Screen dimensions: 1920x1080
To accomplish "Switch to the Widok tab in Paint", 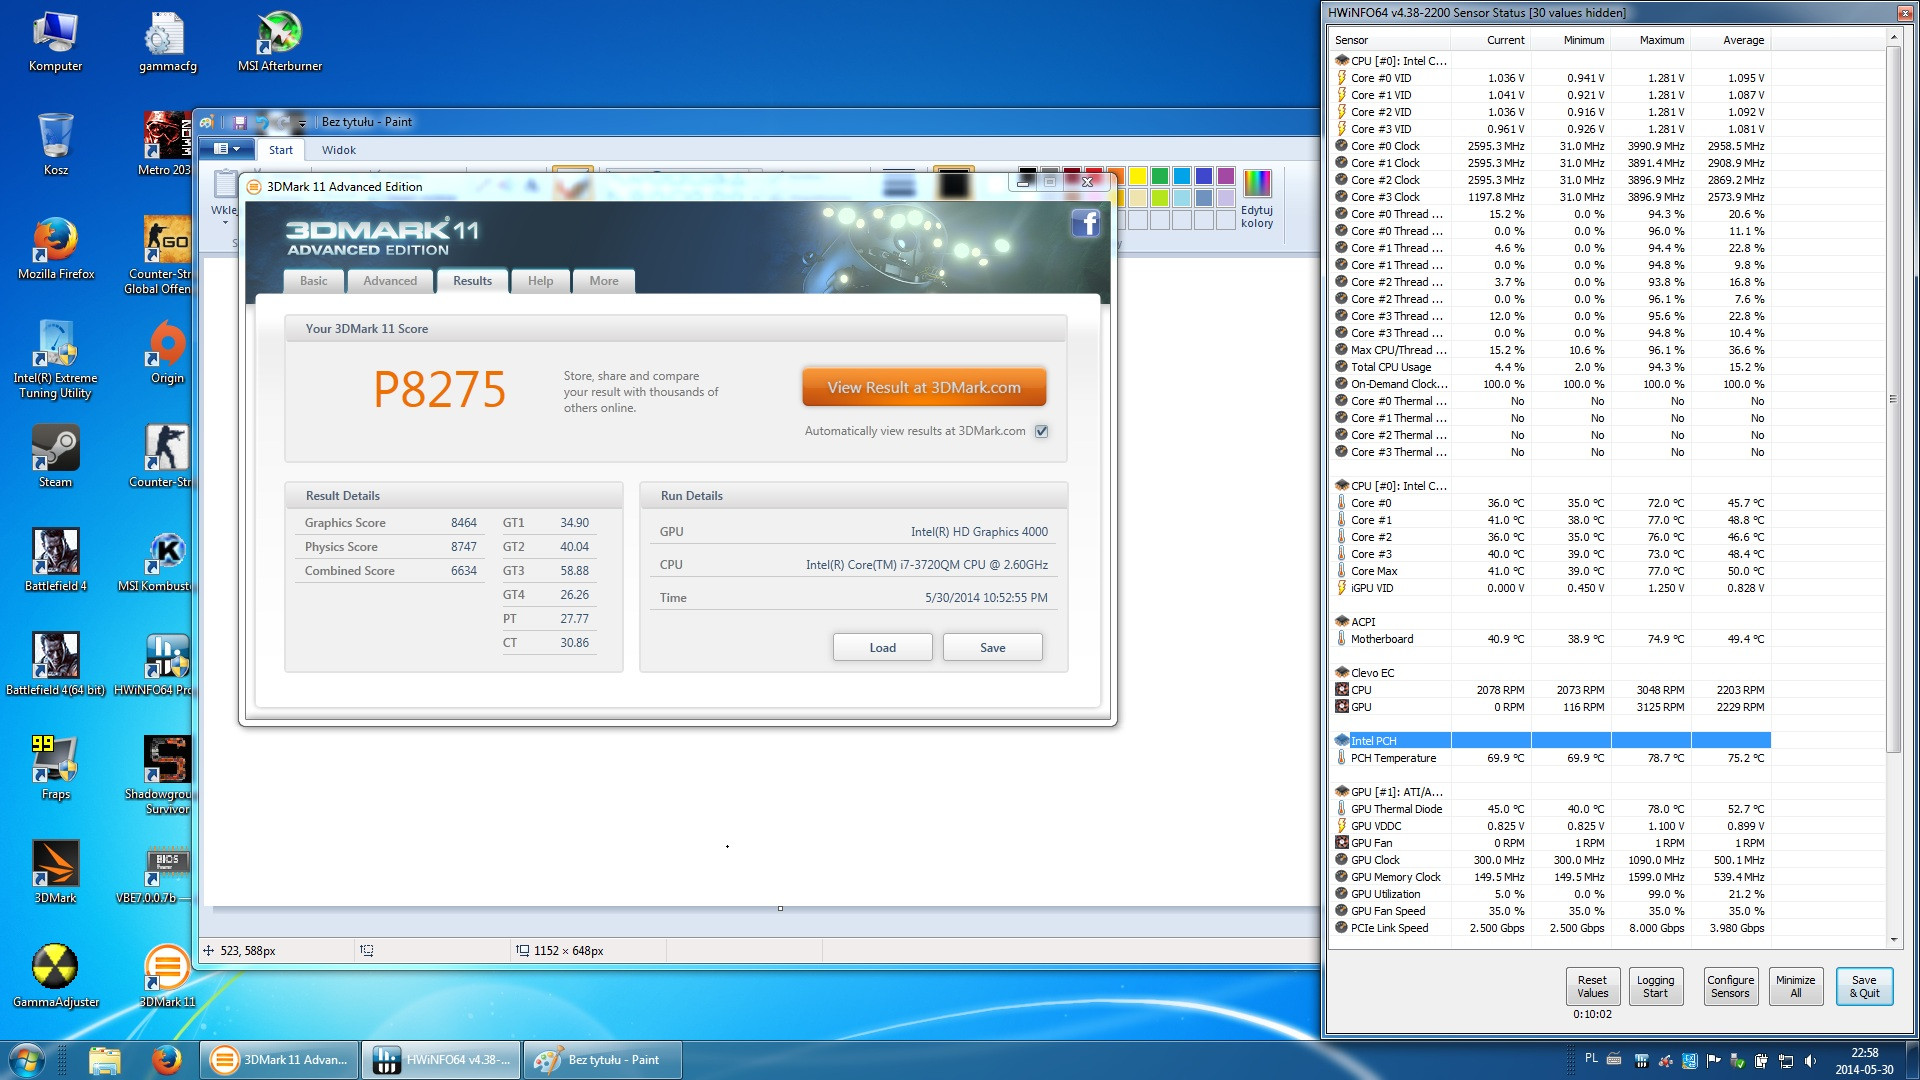I will click(339, 150).
